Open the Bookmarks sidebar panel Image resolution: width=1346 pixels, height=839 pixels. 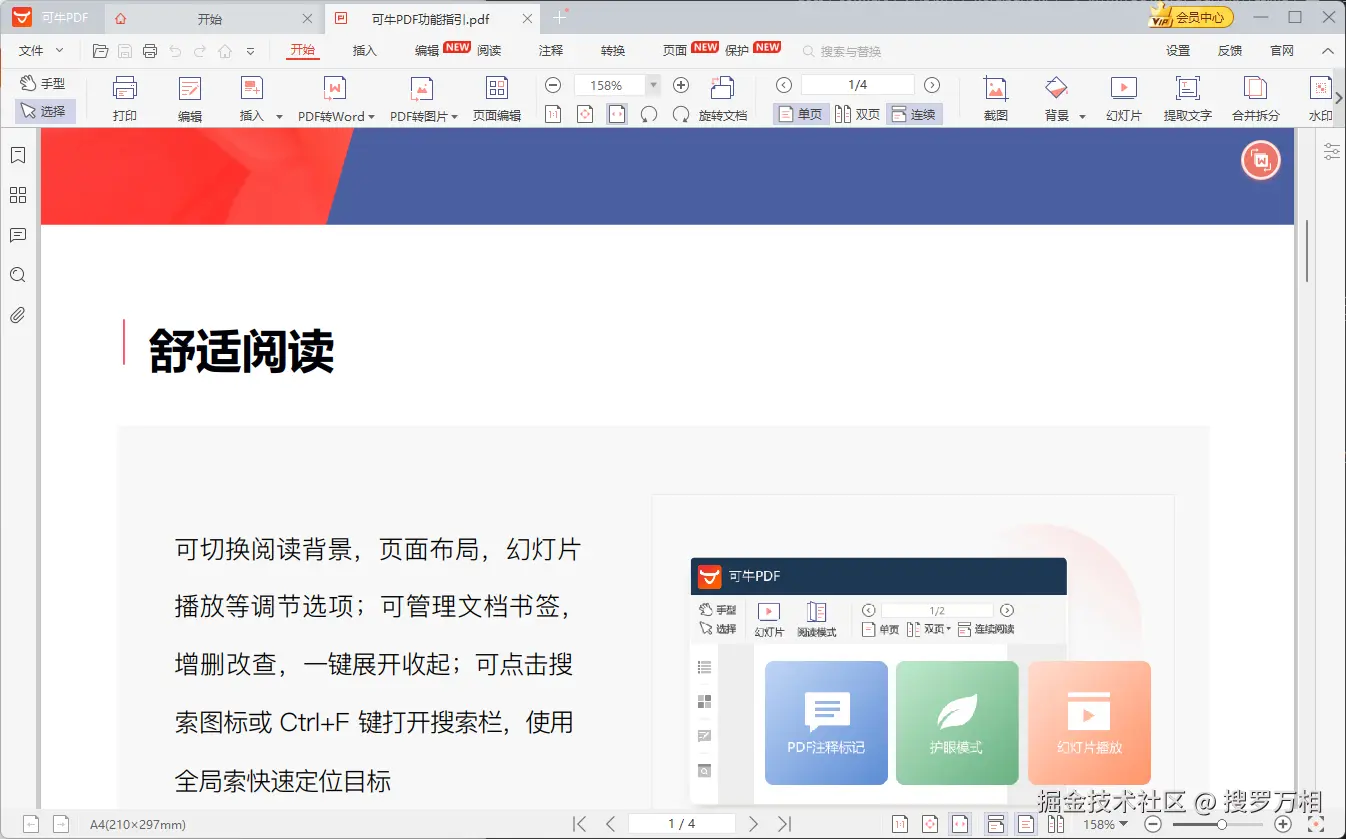(x=17, y=155)
